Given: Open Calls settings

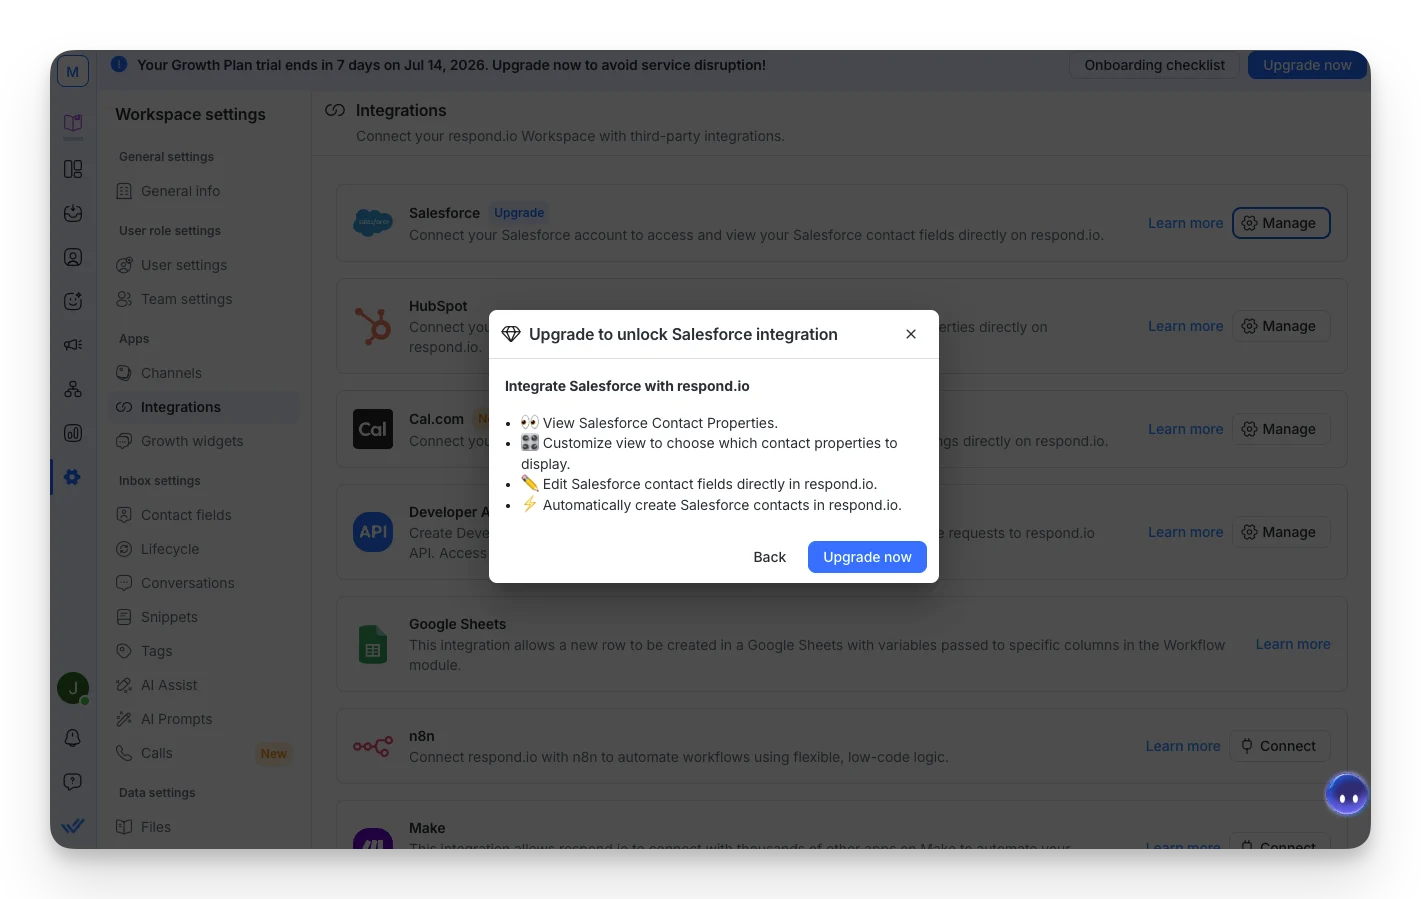Looking at the screenshot, I should click(x=203, y=753).
